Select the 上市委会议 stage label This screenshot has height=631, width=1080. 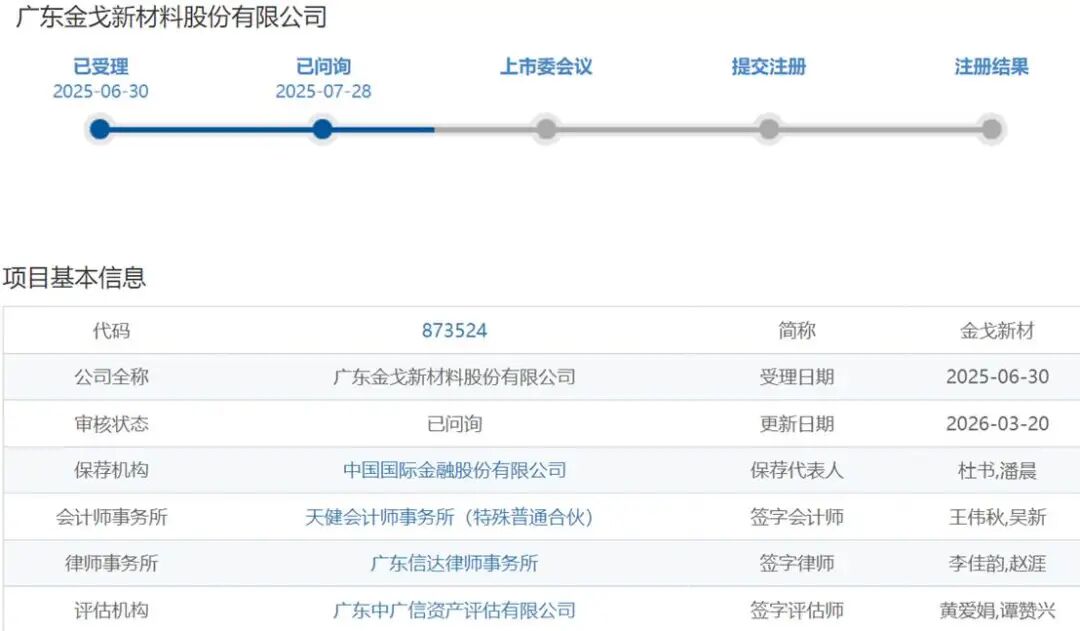(546, 67)
